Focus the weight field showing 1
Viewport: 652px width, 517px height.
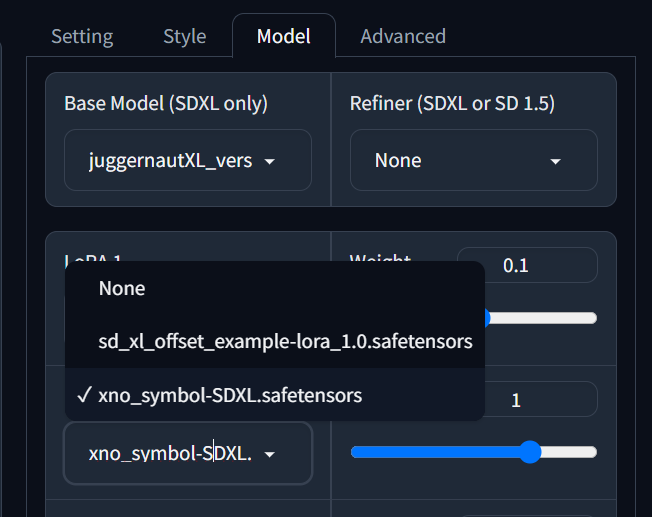(x=527, y=400)
